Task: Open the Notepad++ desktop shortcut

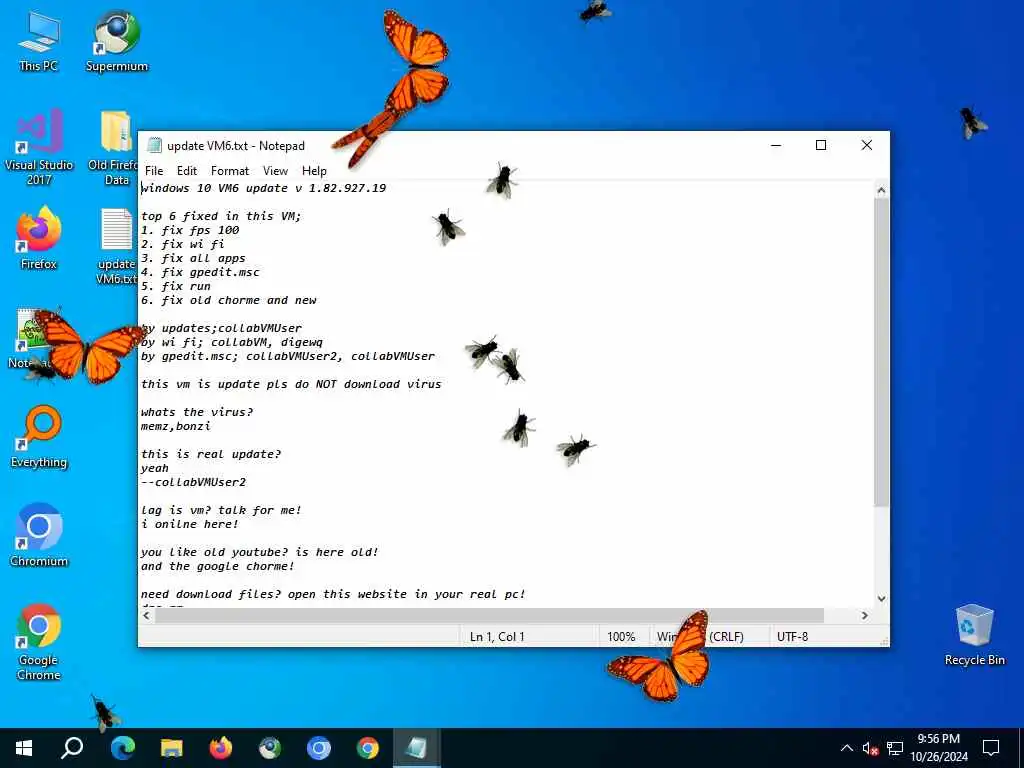Action: [x=31, y=338]
